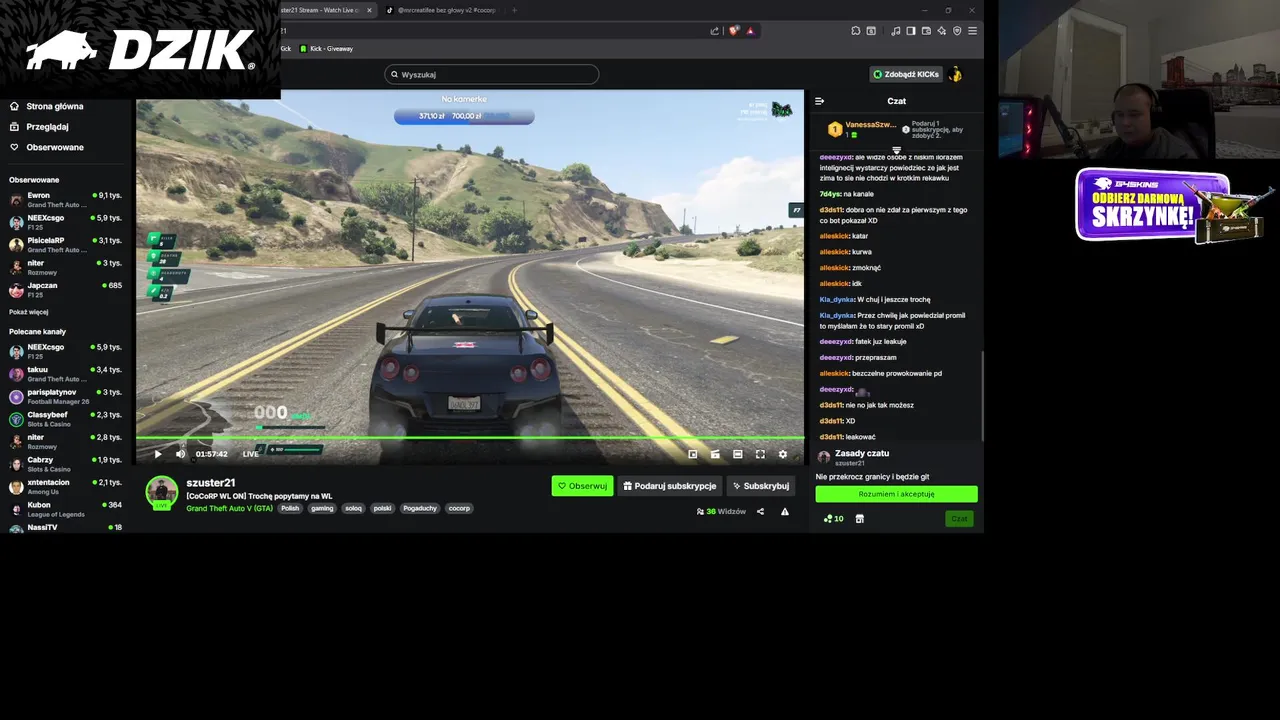The image size is (1280, 720).
Task: Click the green stream progress bar
Action: tap(470, 437)
